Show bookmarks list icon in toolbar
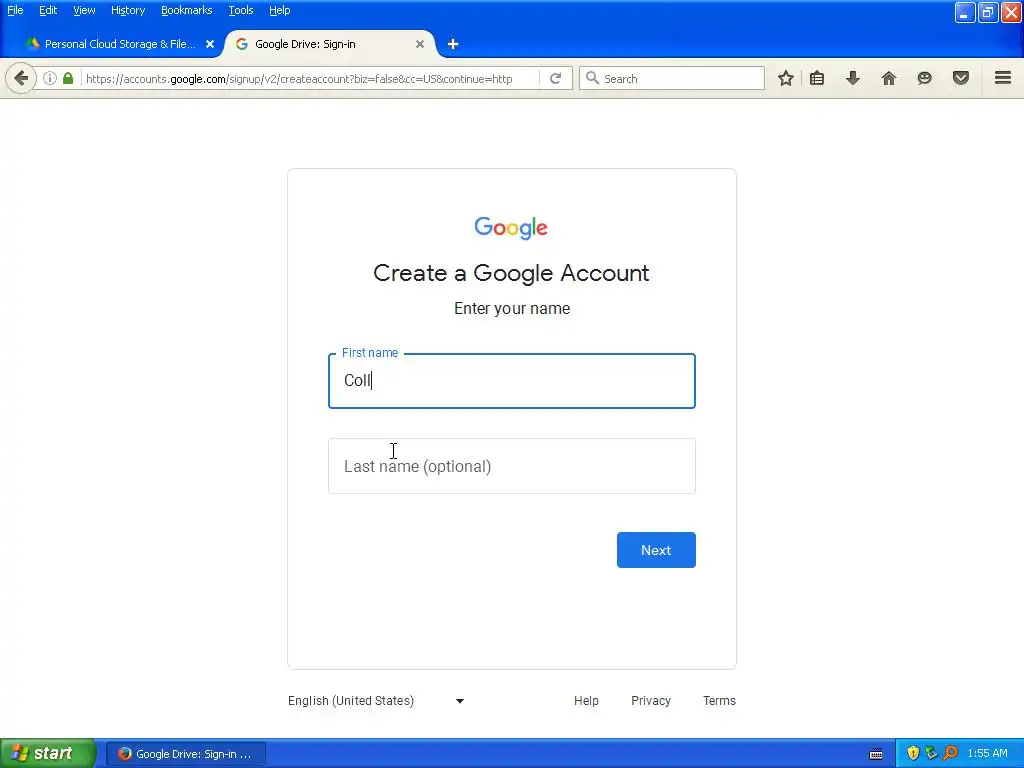Screen dimensions: 1024x768 point(817,78)
